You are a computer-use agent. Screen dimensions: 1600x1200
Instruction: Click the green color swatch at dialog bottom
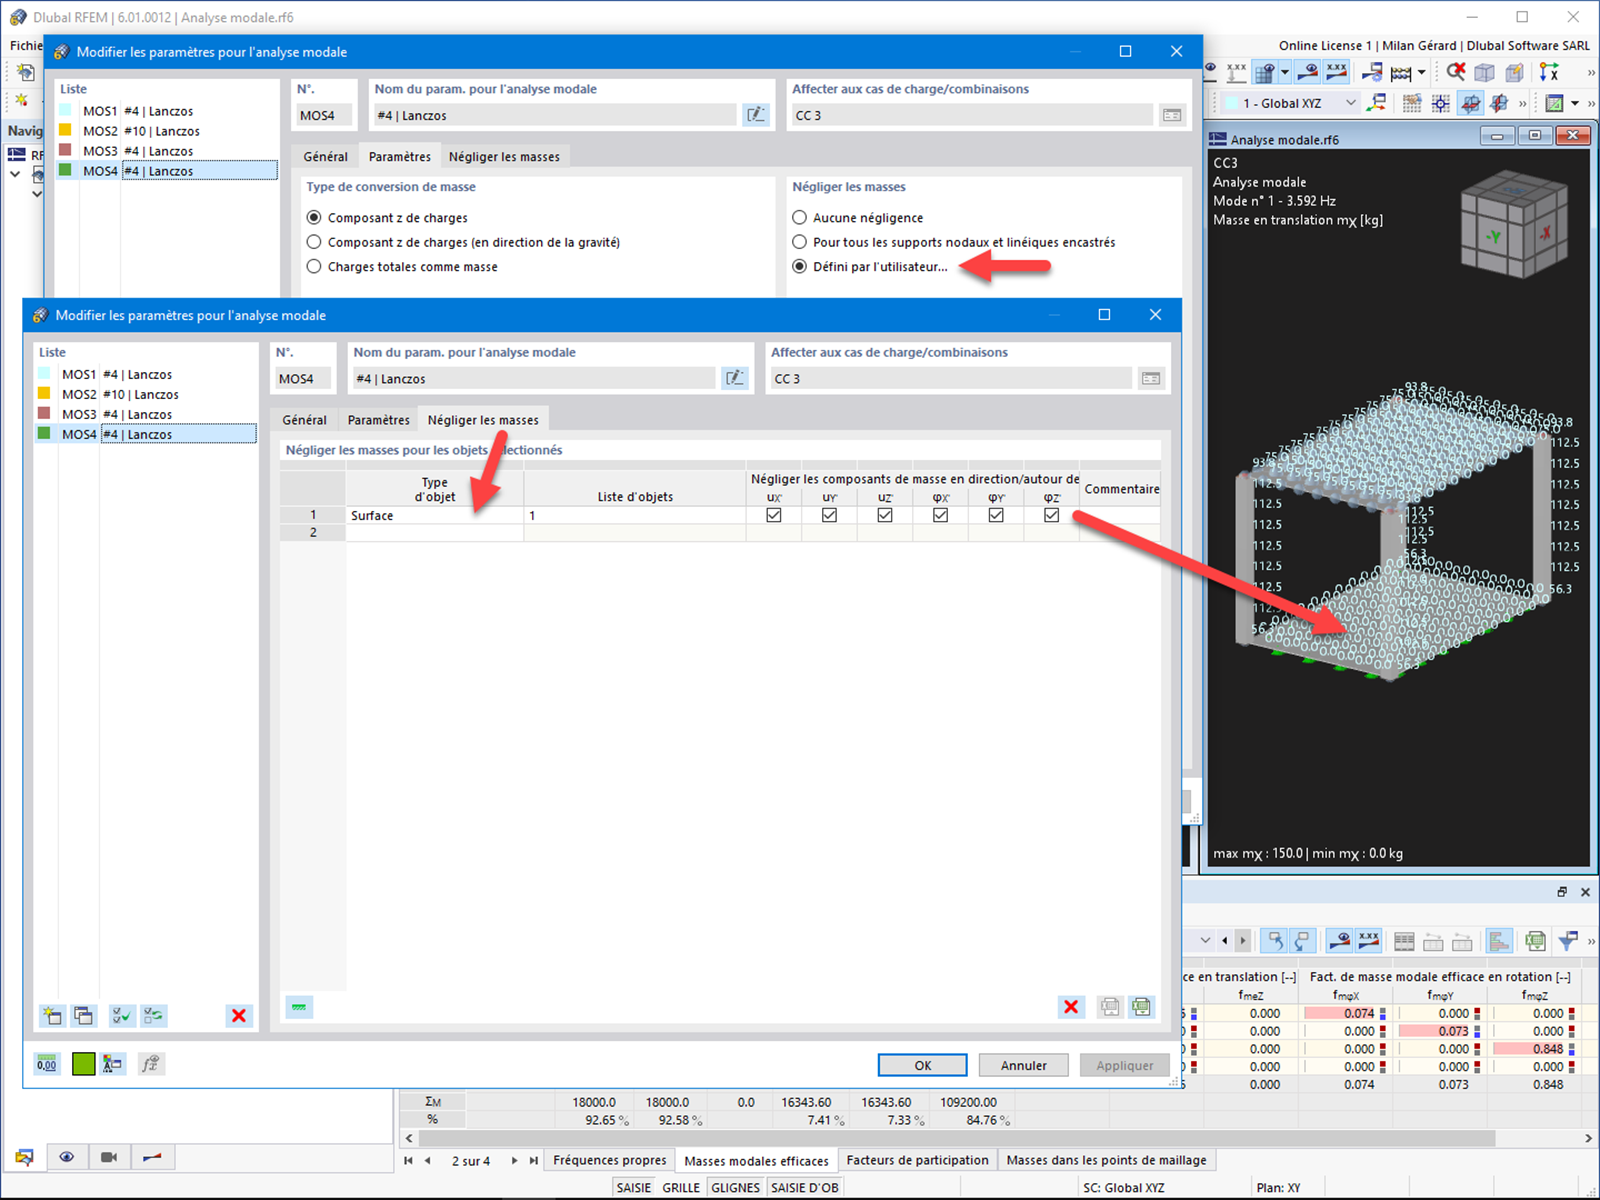click(83, 1063)
